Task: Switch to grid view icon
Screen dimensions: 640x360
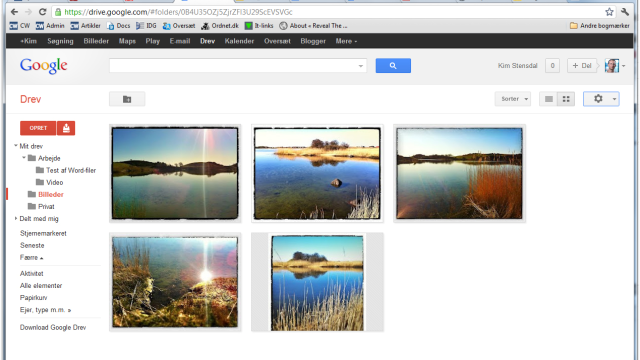Action: 566,99
